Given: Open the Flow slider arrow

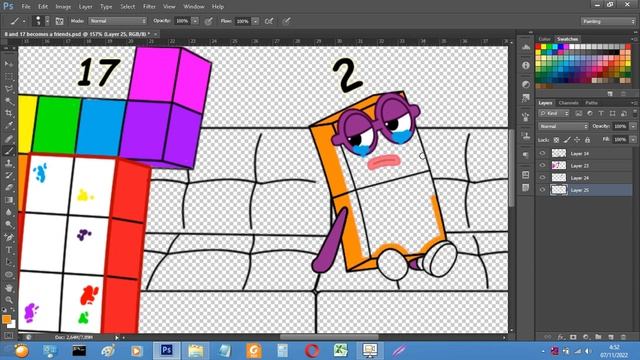Looking at the screenshot, I should click(256, 21).
